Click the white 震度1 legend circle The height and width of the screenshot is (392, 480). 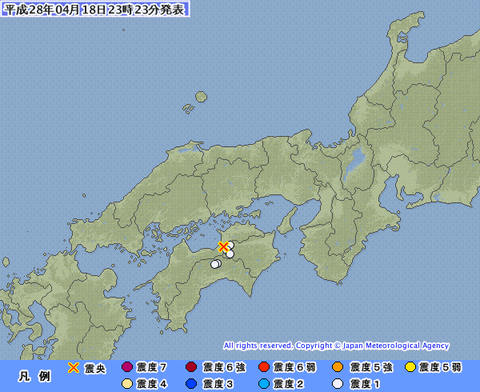338,384
